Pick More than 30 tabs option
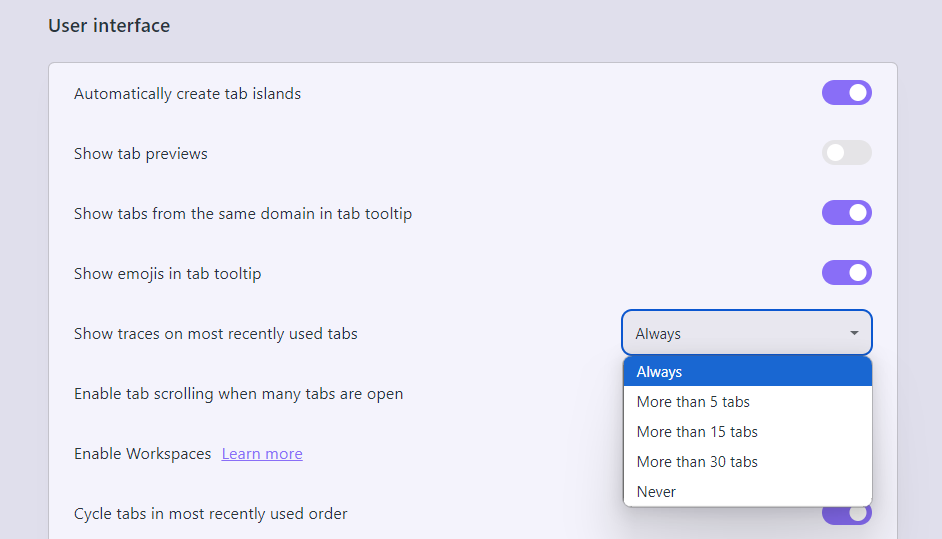Viewport: 942px width, 539px height. click(747, 461)
